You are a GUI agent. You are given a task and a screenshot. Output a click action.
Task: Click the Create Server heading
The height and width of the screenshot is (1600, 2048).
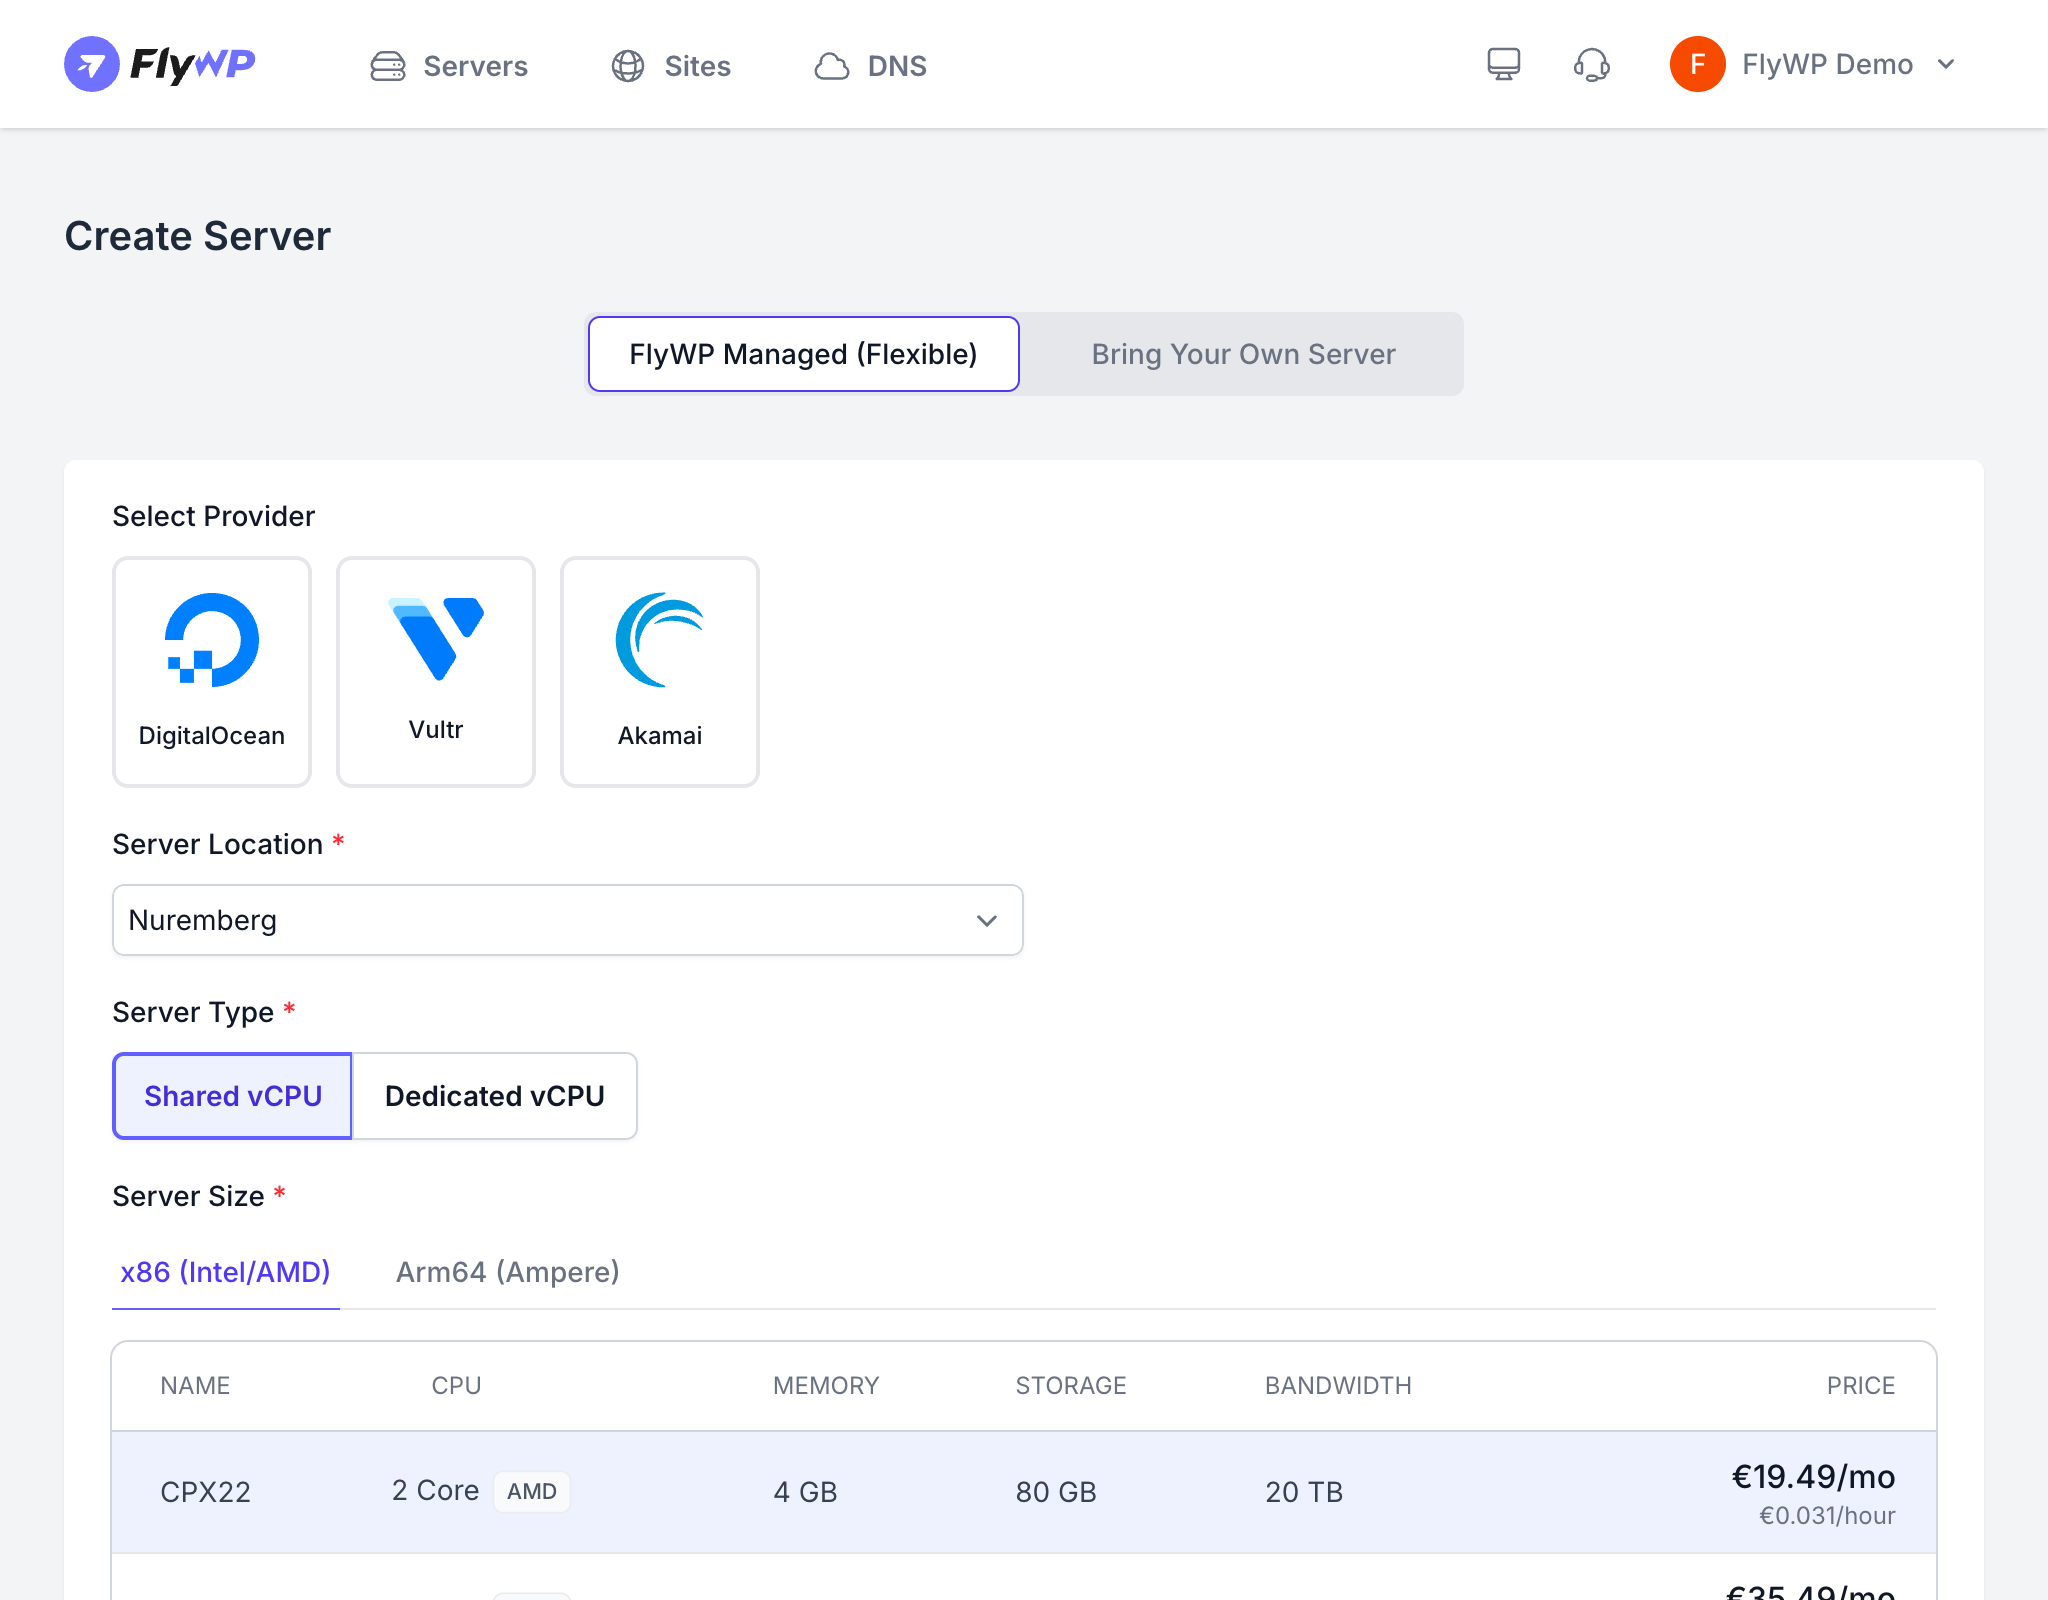click(198, 236)
